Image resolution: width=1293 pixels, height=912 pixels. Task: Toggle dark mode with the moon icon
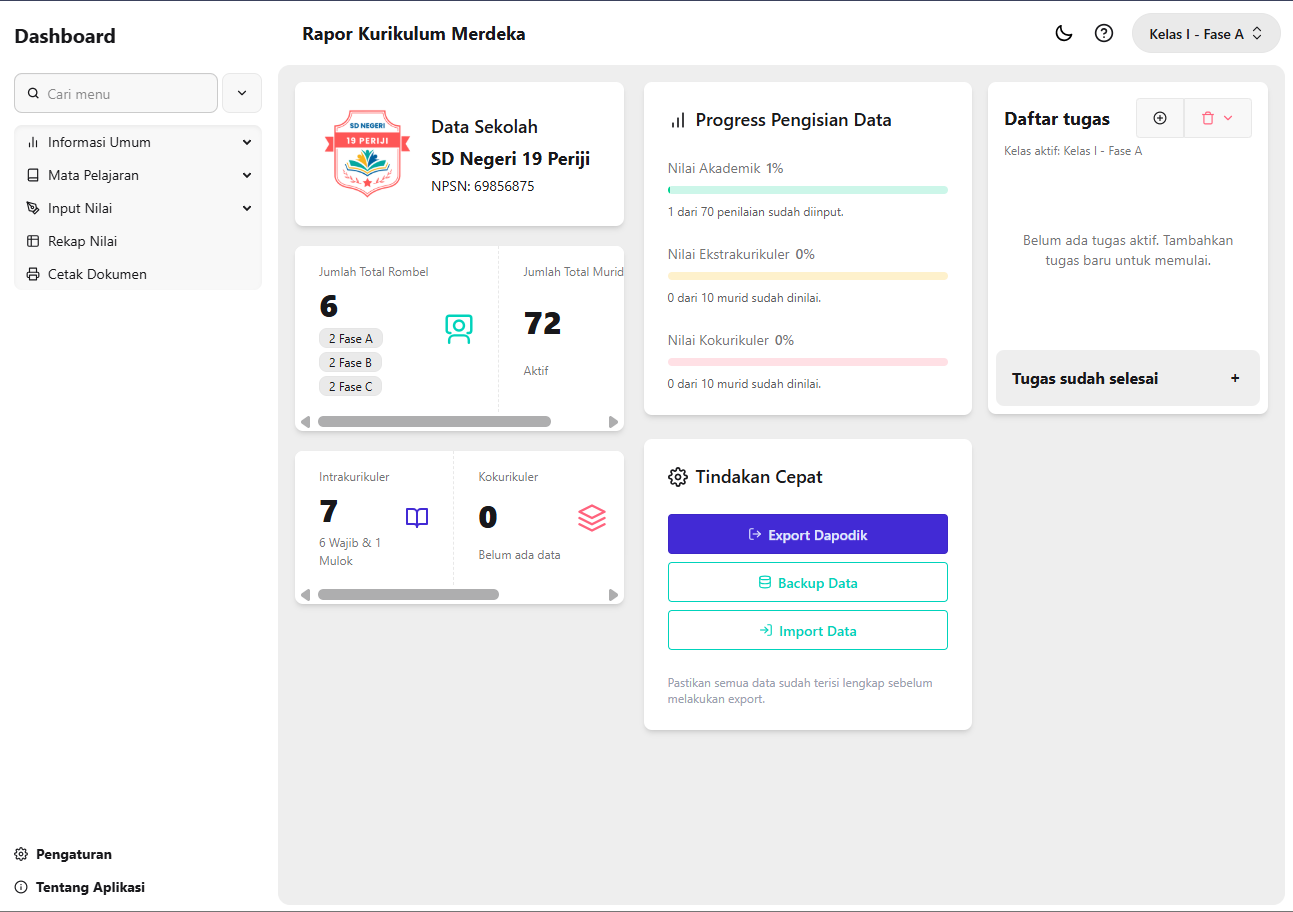pos(1063,33)
